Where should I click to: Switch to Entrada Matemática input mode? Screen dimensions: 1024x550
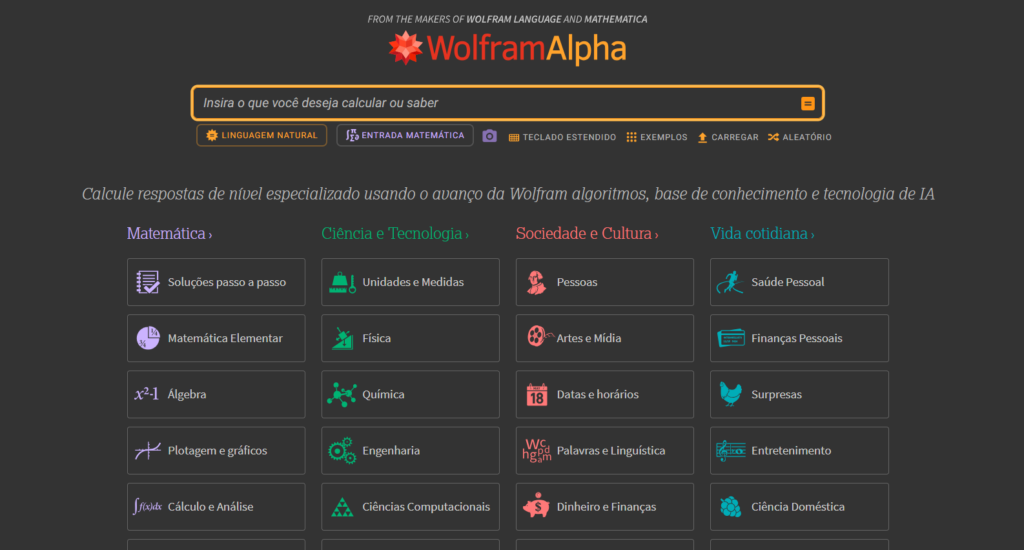[x=405, y=135]
